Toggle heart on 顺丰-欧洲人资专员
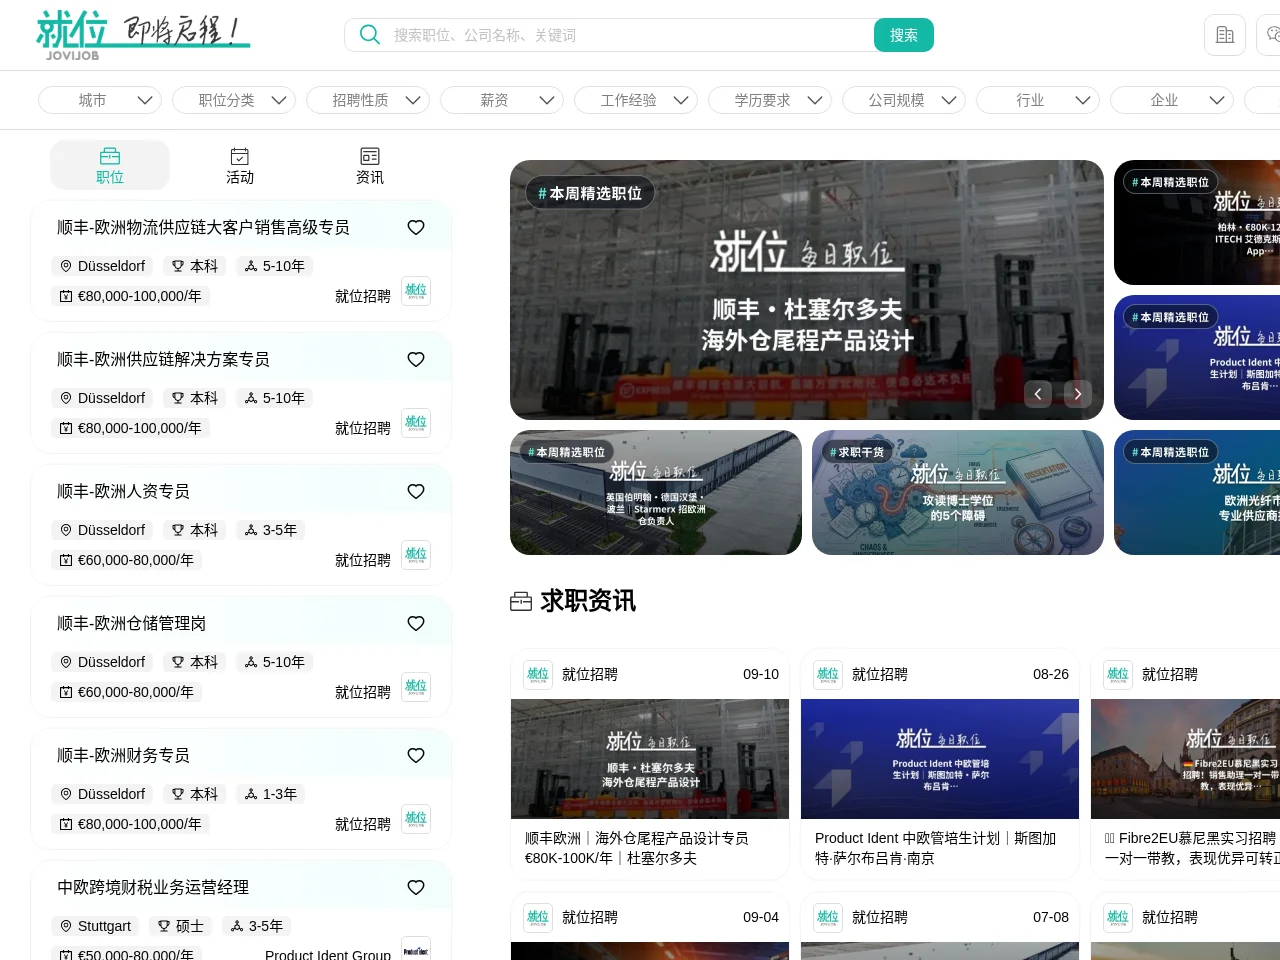This screenshot has width=1280, height=960. tap(416, 492)
